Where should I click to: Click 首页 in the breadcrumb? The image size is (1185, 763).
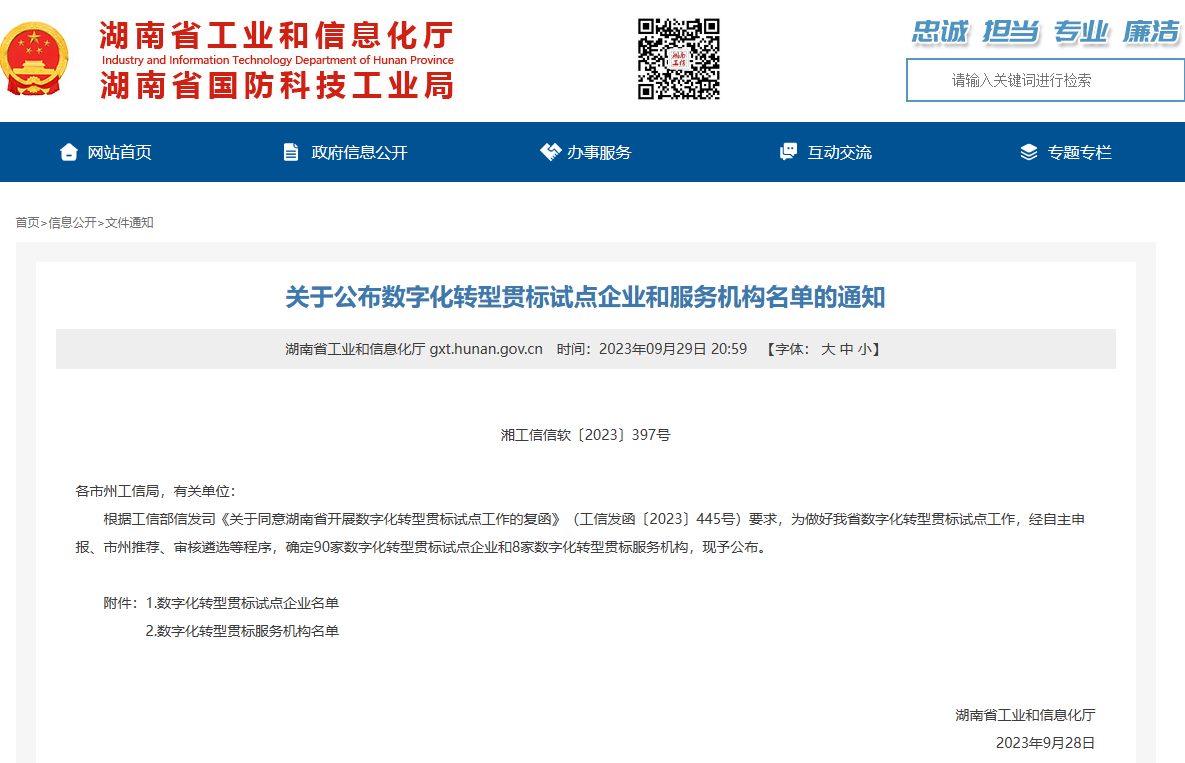27,222
